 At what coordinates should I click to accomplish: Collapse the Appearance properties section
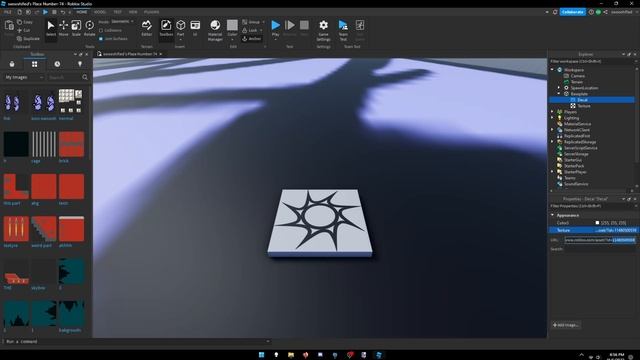pyautogui.click(x=552, y=215)
